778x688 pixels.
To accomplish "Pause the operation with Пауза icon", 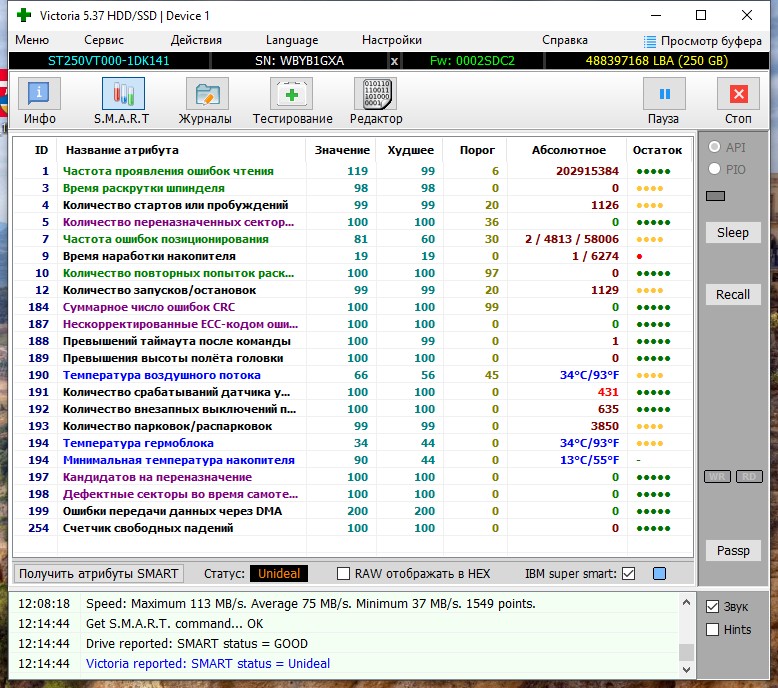I will coord(664,94).
